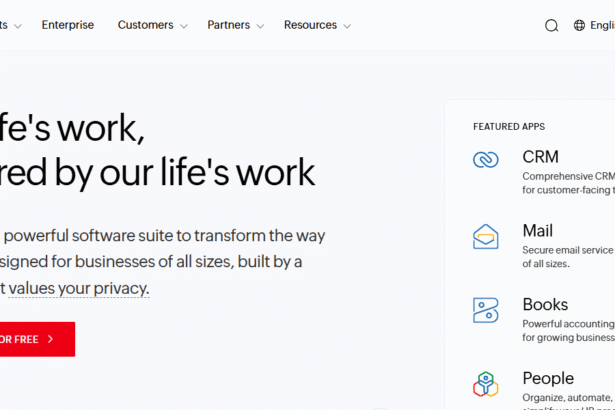Open the search magnifier icon
Image resolution: width=615 pixels, height=410 pixels.
click(x=551, y=26)
